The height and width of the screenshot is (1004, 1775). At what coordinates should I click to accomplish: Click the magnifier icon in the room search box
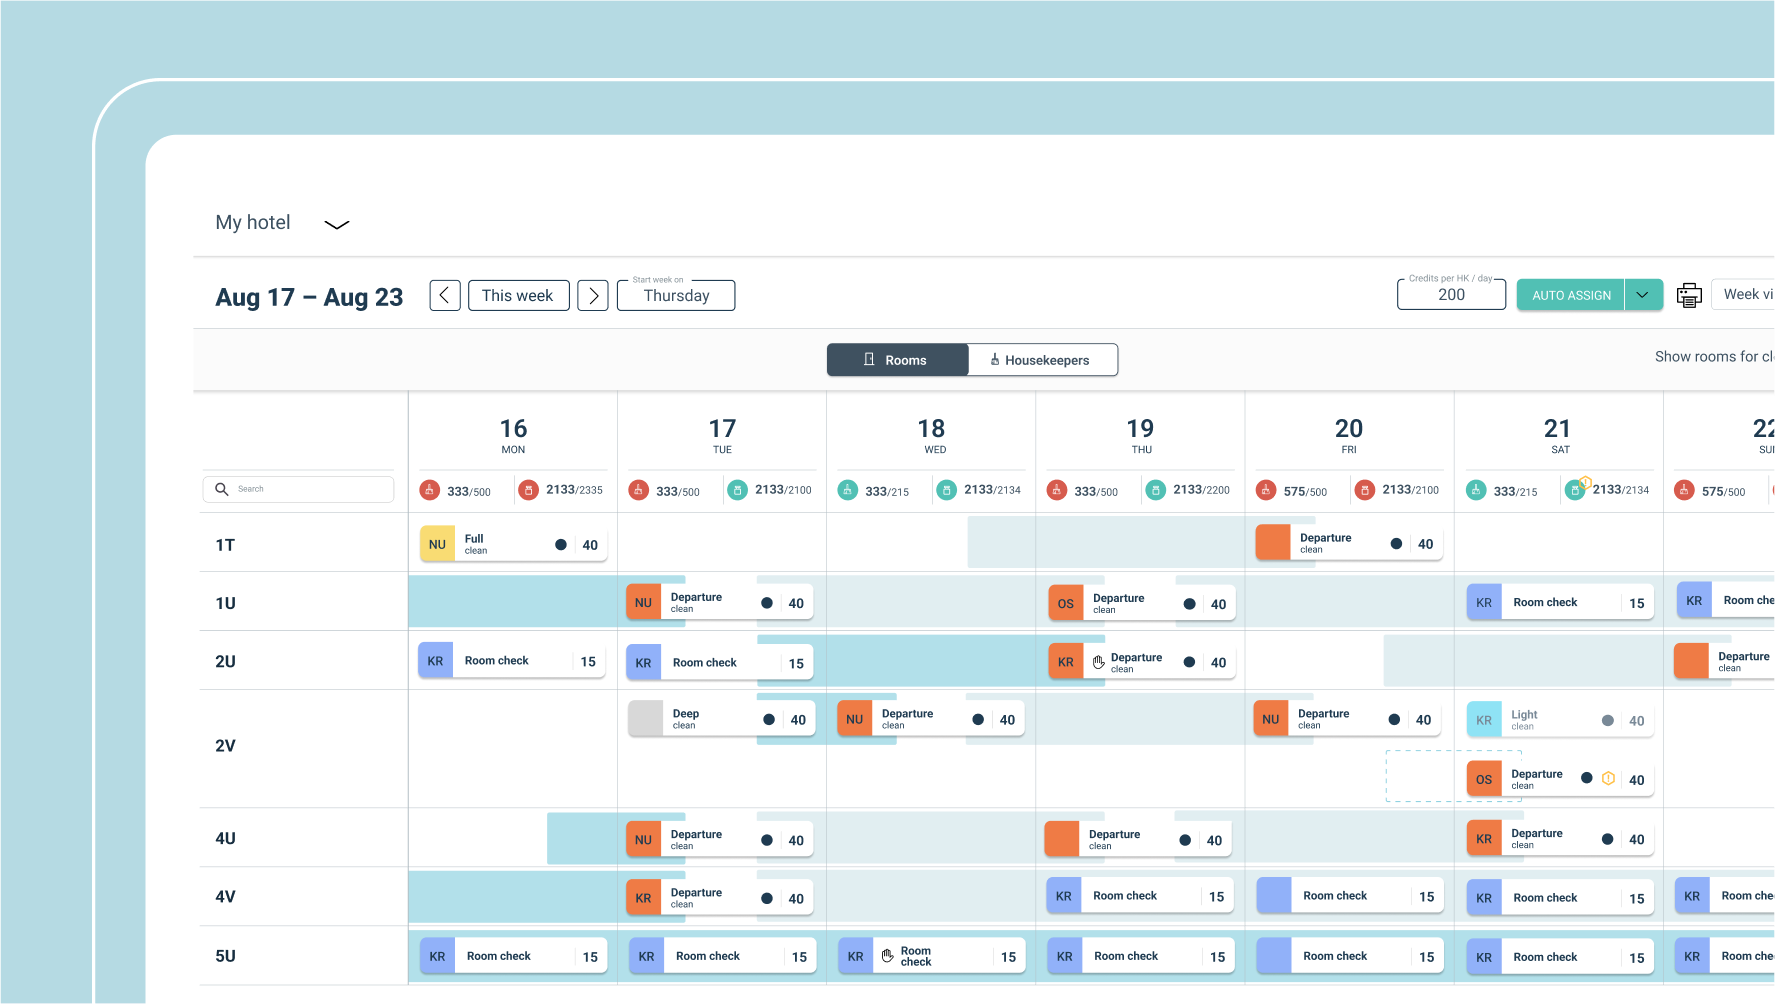click(222, 489)
